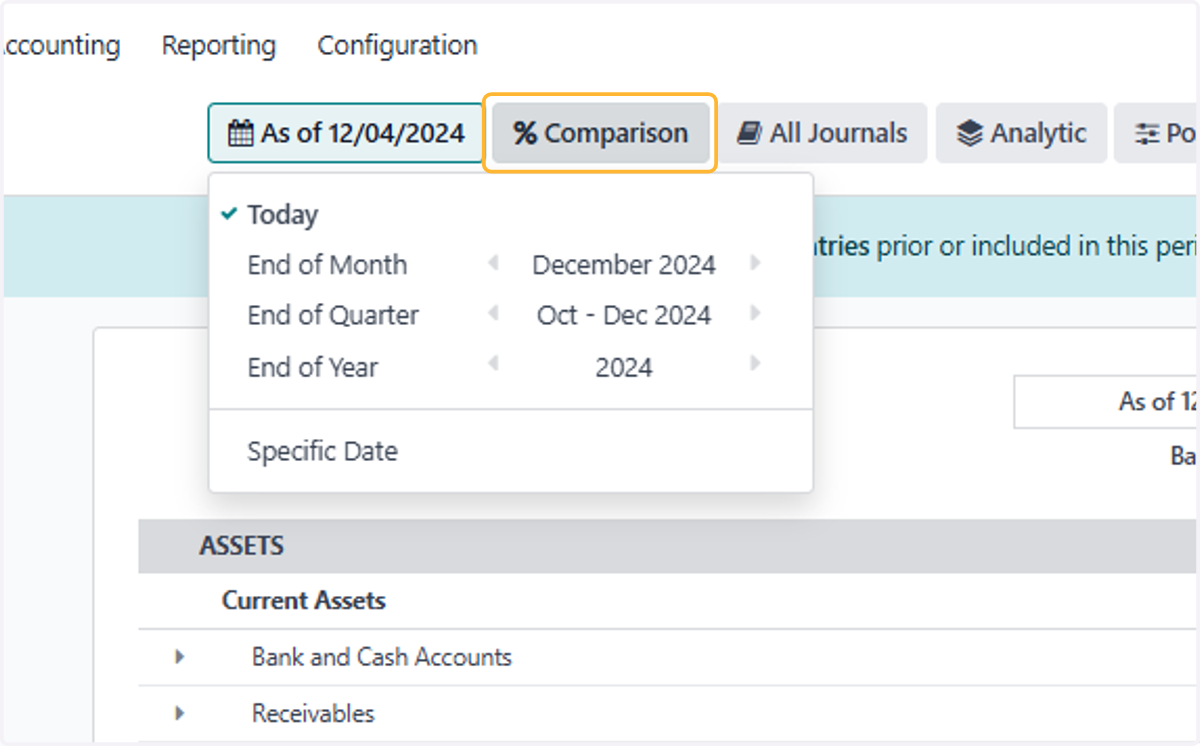Click the layers icon on Analytic
1200x746 pixels.
[x=969, y=133]
